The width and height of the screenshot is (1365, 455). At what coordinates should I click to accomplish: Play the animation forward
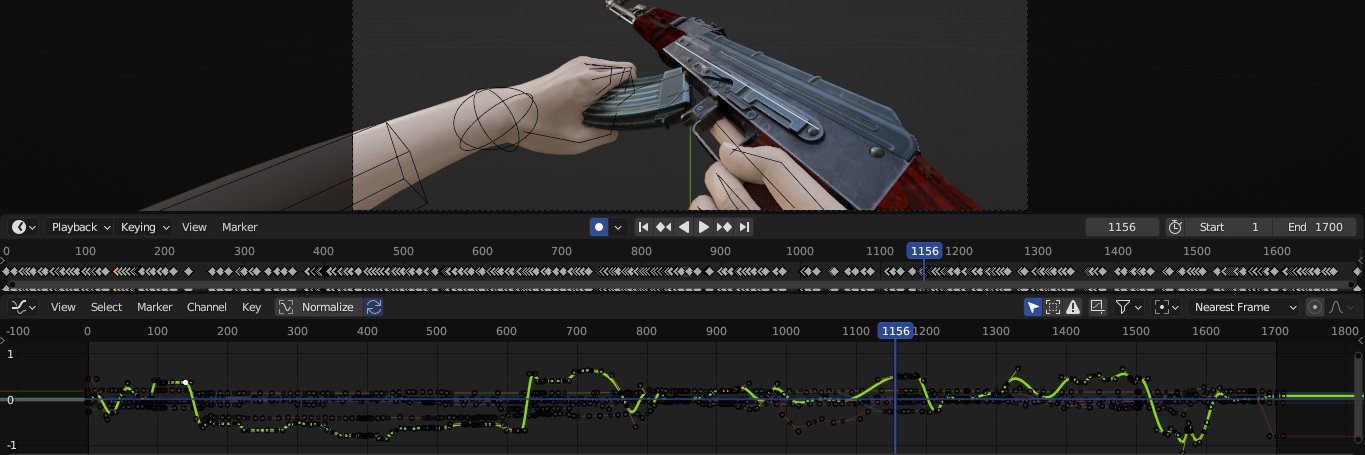[x=704, y=227]
